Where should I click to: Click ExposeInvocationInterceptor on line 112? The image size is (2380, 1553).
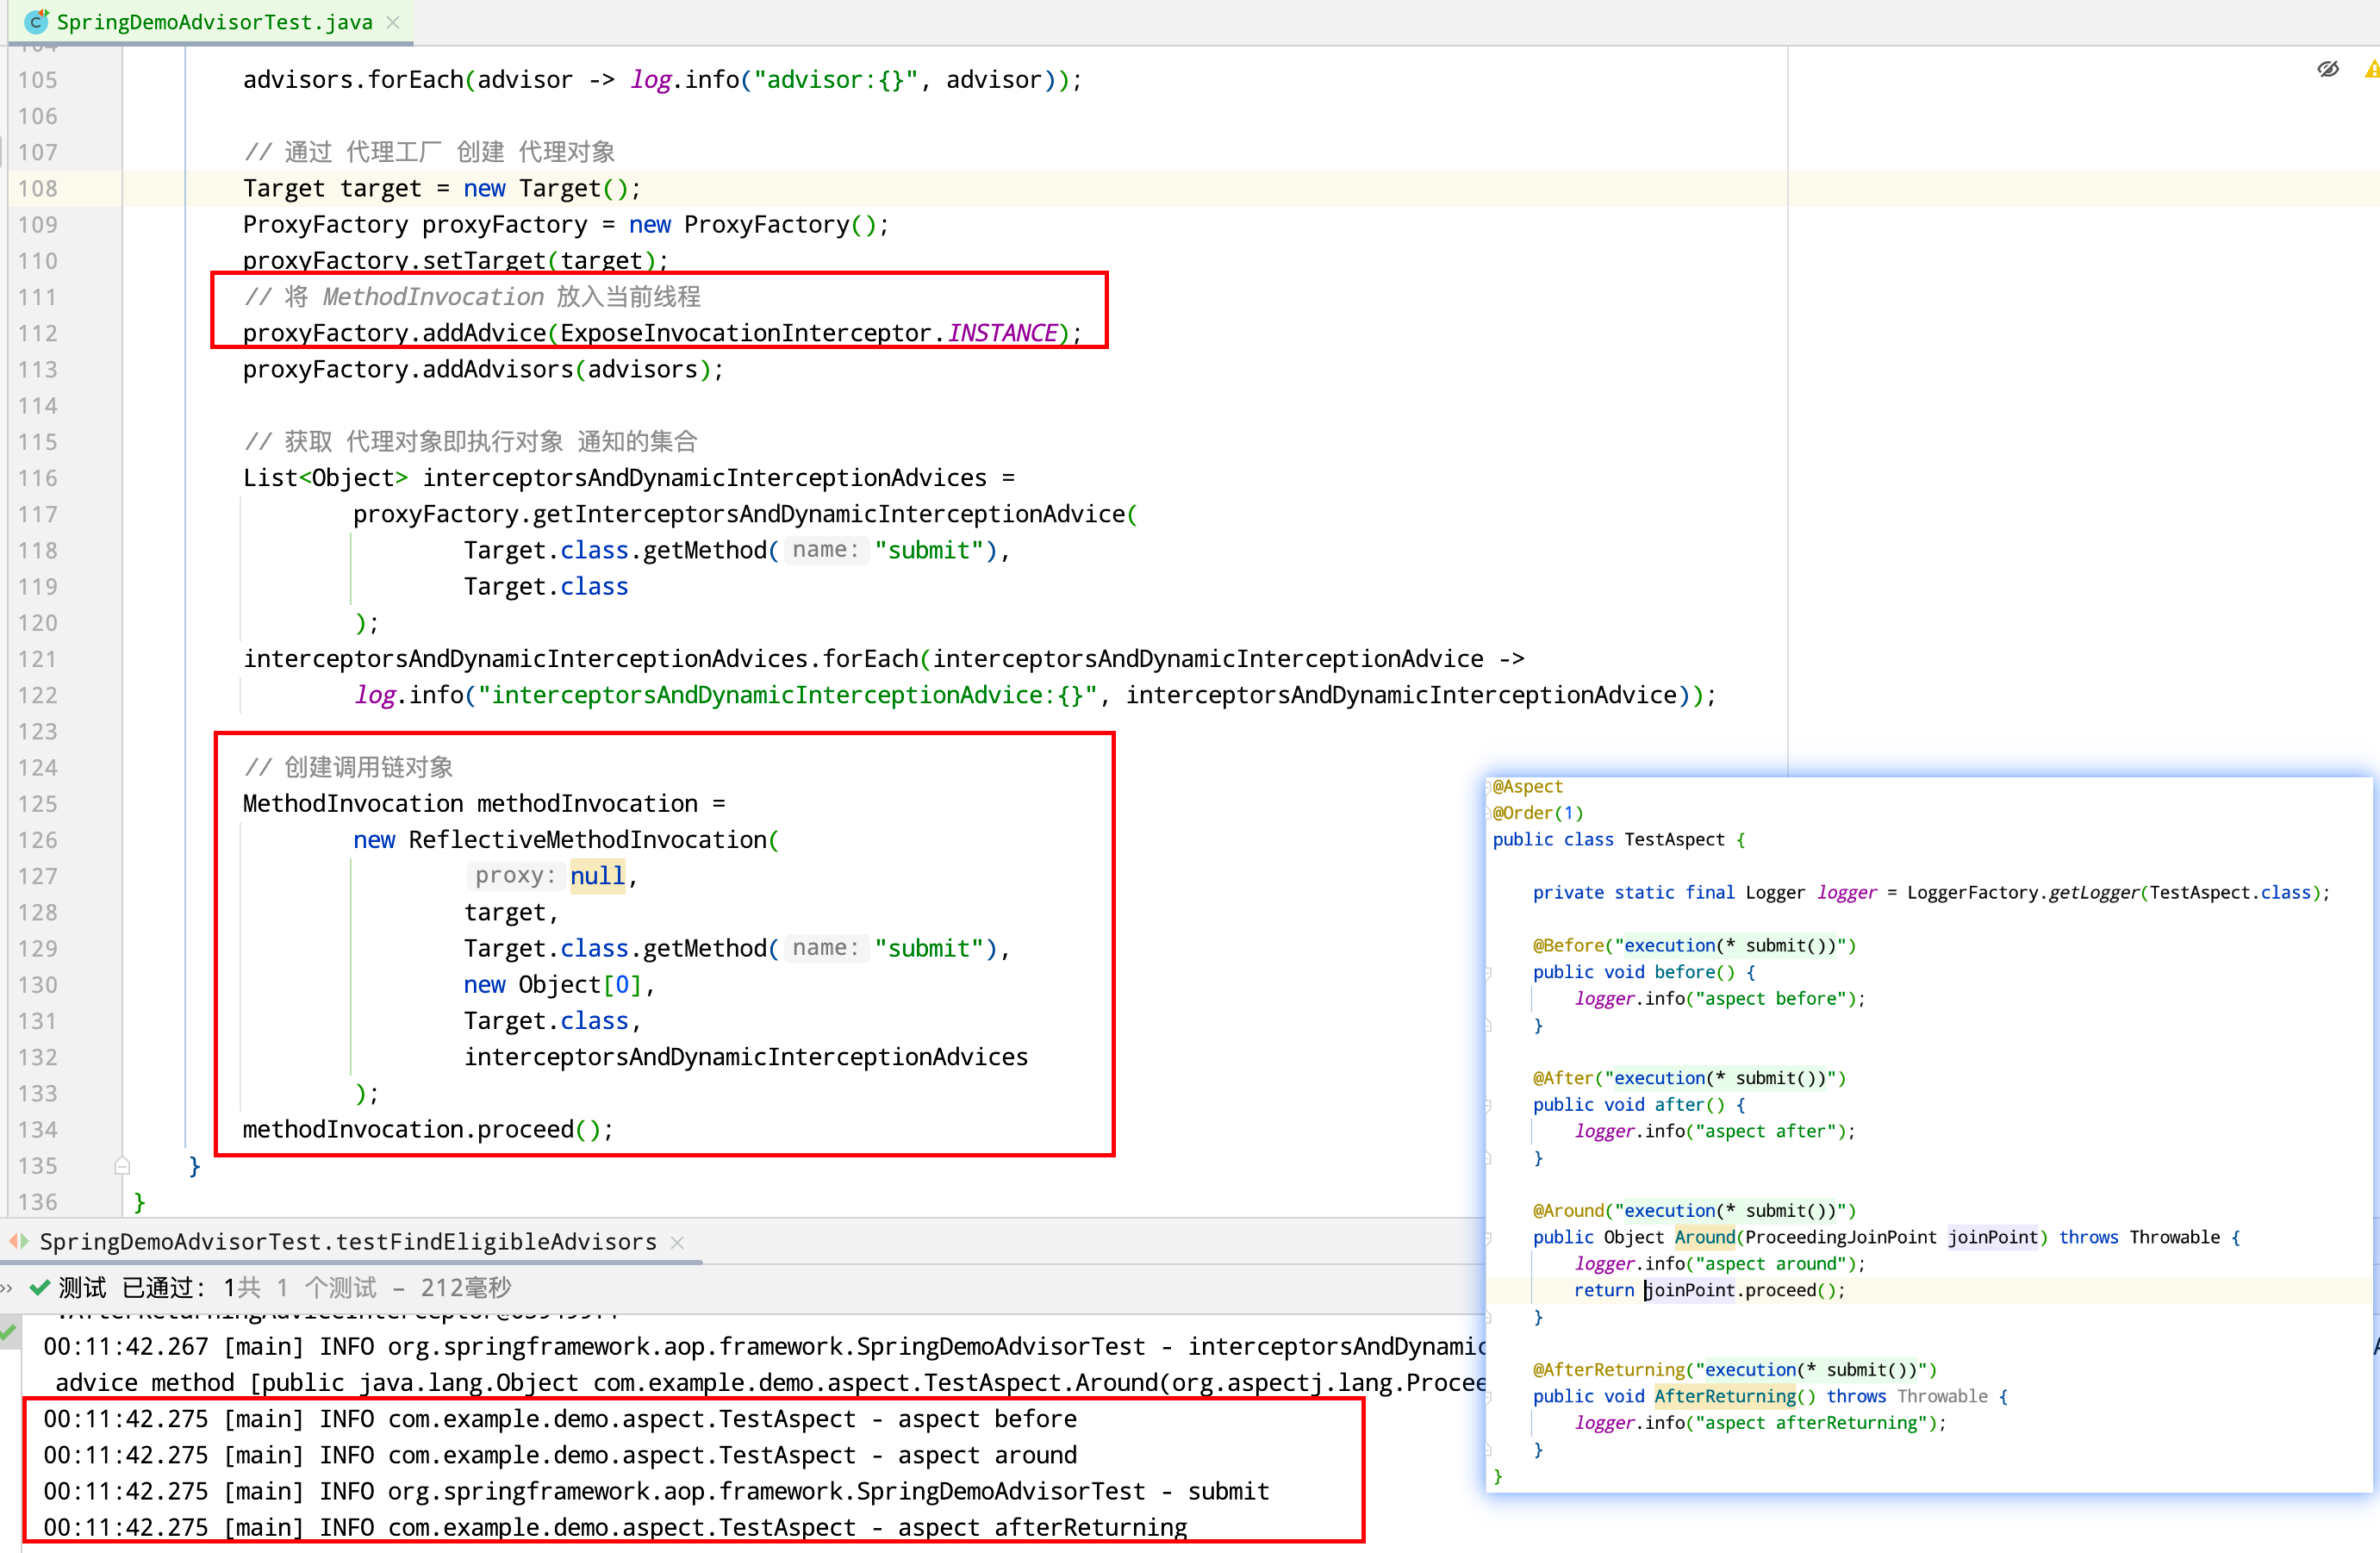pos(745,333)
